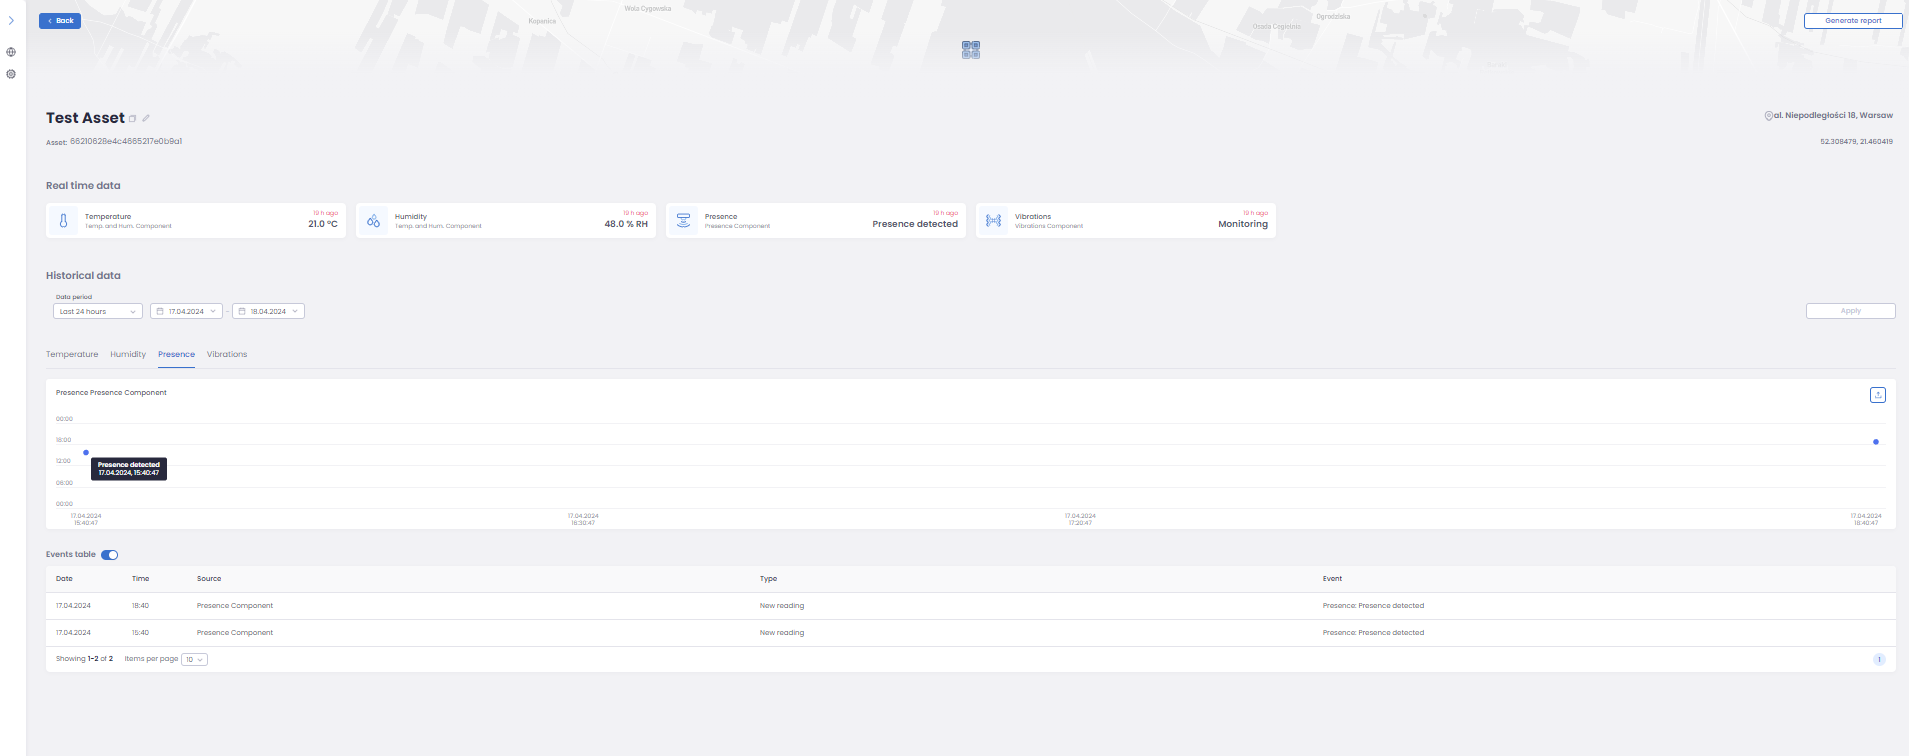Viewport: 1909px width, 756px height.
Task: Open the globe map view icon
Action: tap(11, 52)
